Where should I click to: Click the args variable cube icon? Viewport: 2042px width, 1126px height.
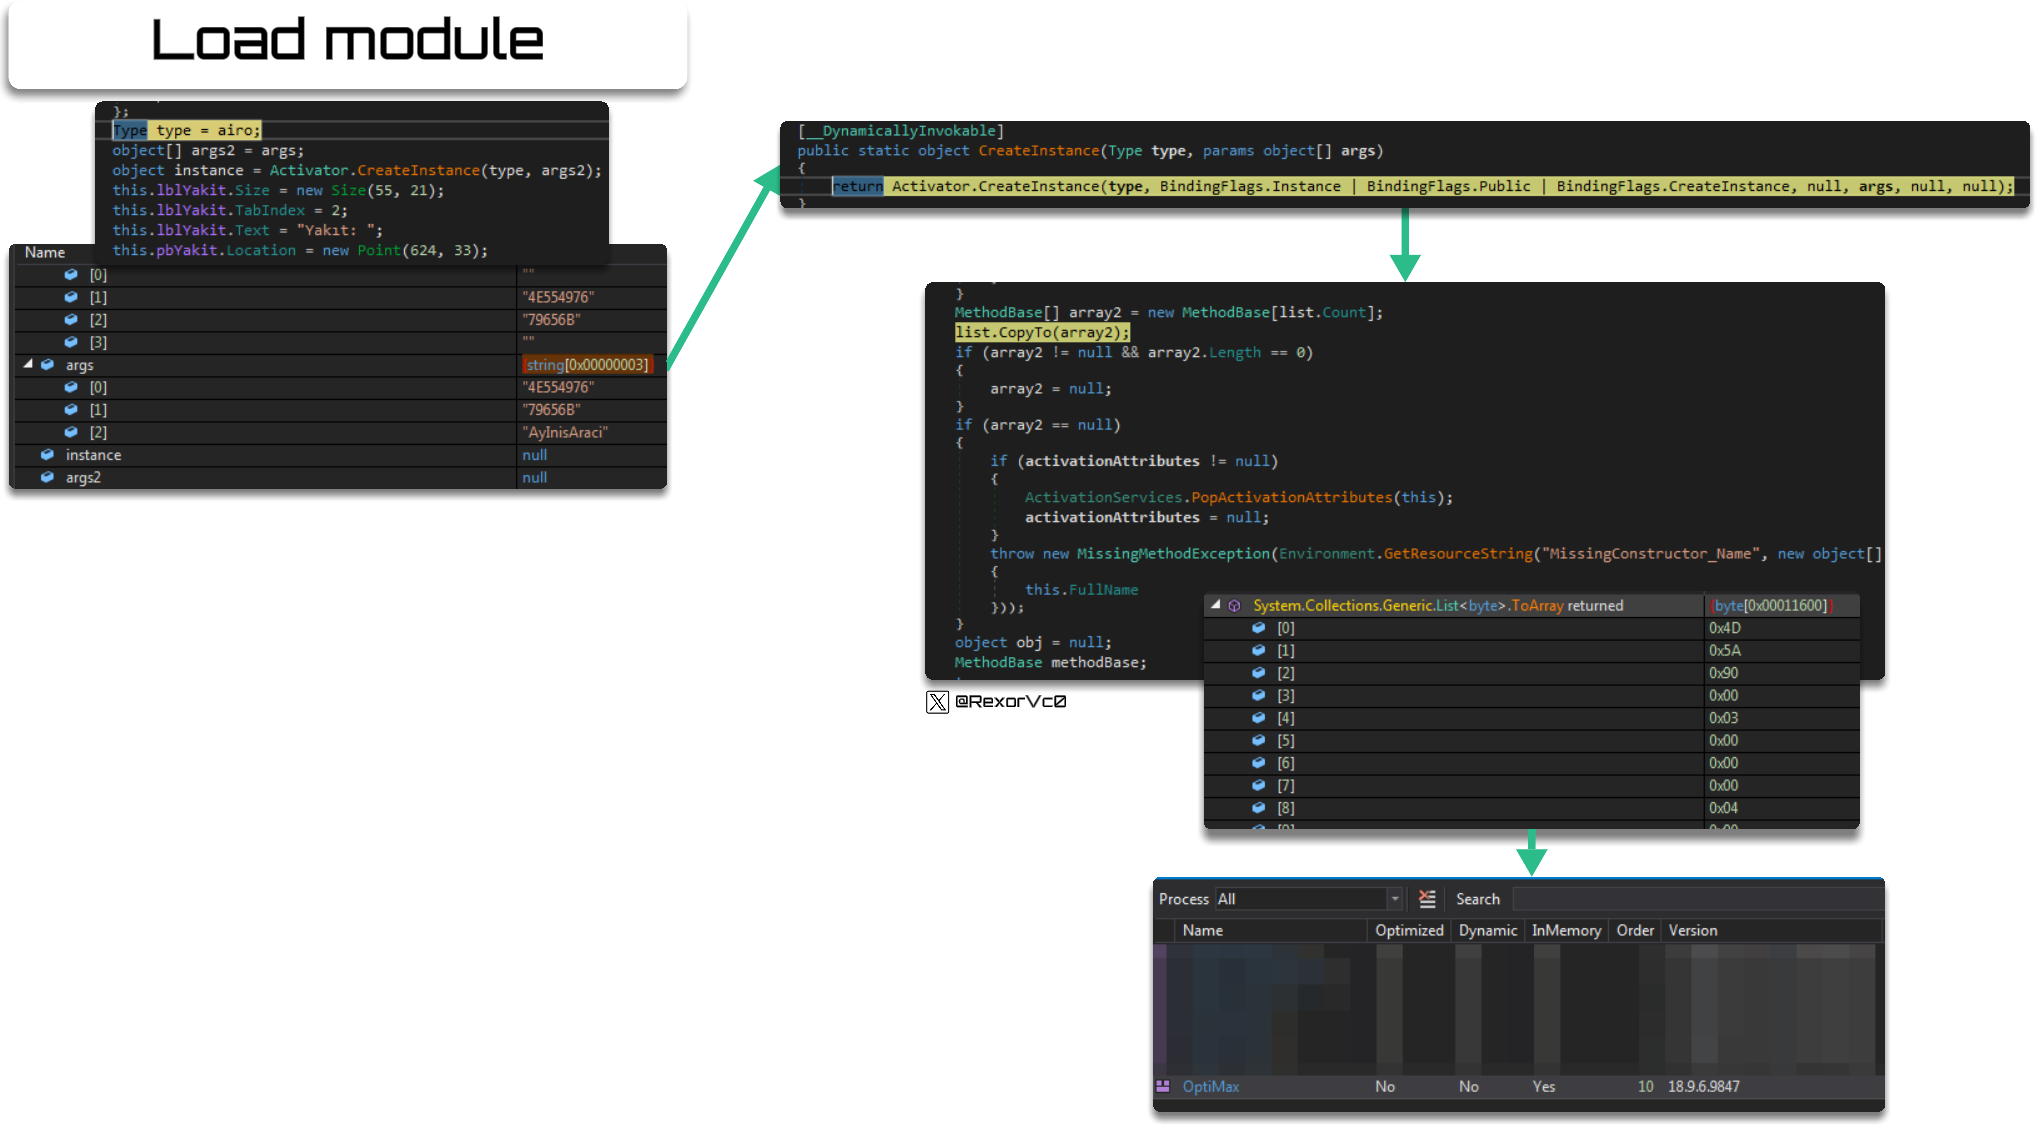pyautogui.click(x=47, y=365)
